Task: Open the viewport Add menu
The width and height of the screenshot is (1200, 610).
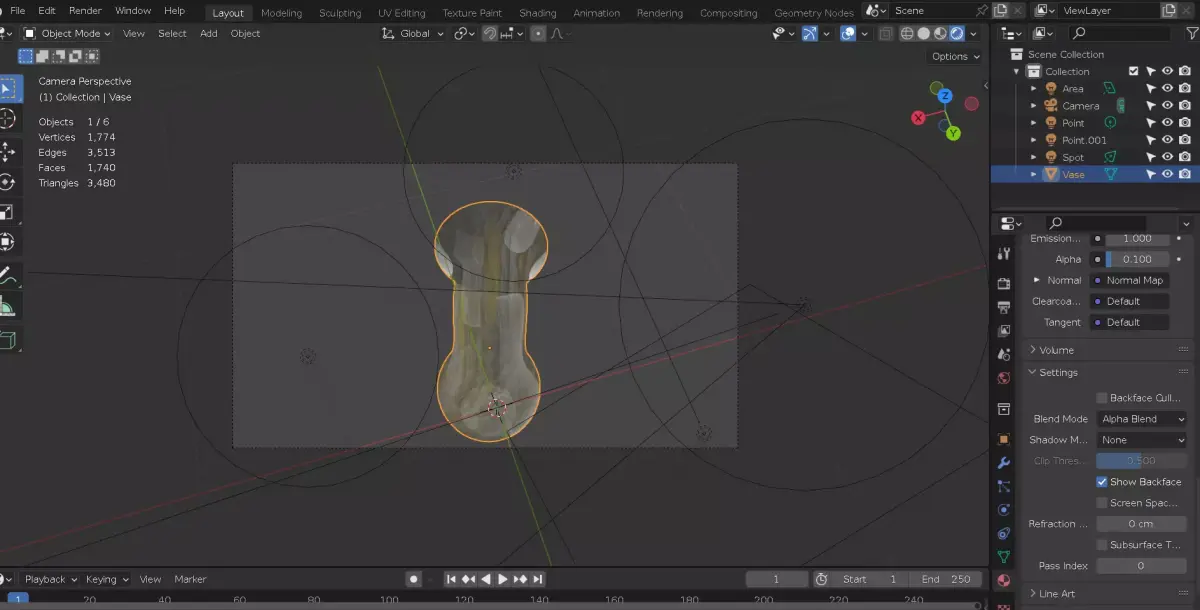Action: point(208,33)
